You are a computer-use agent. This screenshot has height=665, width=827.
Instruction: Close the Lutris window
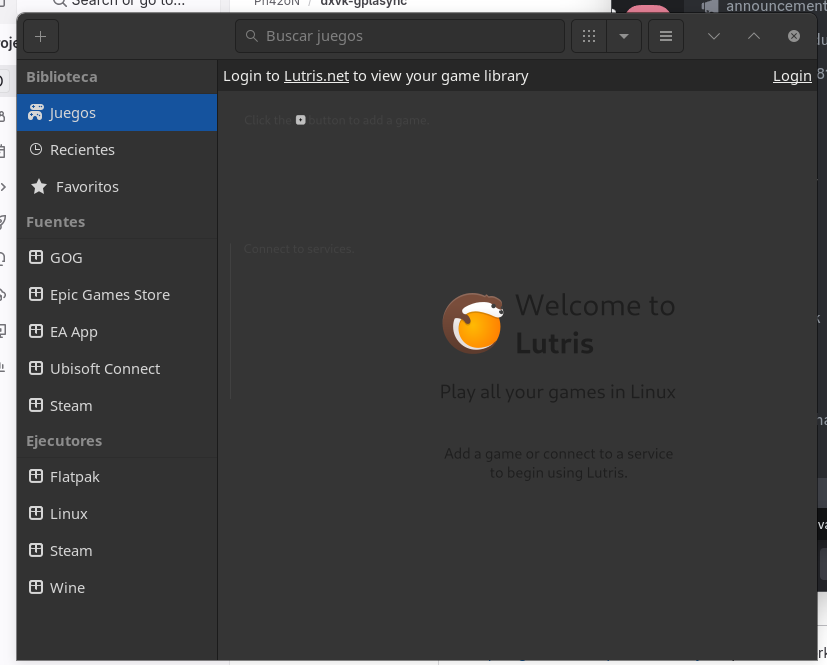[x=794, y=36]
